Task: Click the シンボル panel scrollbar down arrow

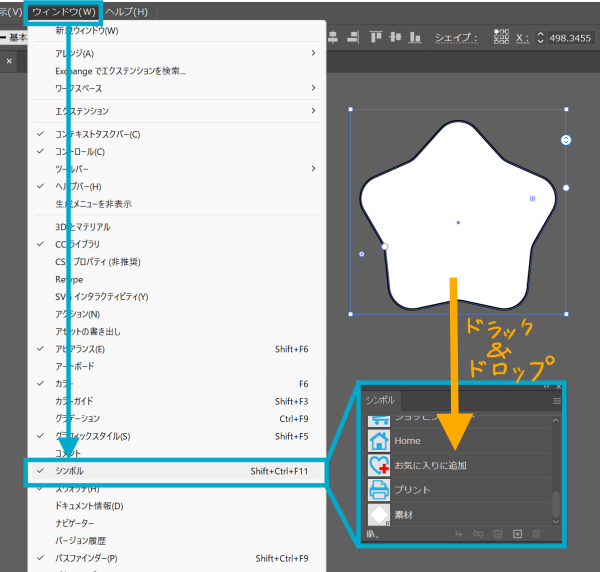Action: tap(556, 520)
